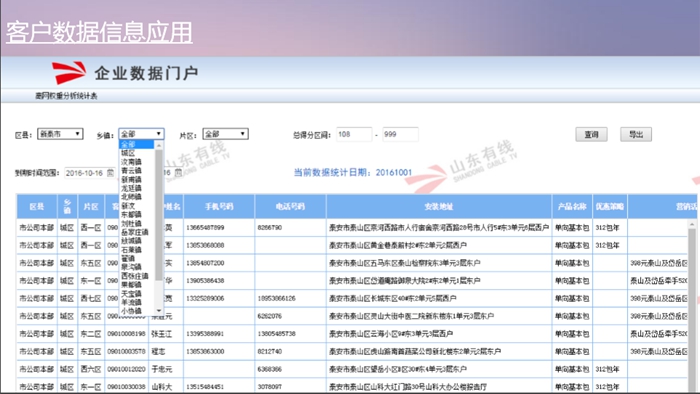The width and height of the screenshot is (700, 394).
Task: Click the table scroll-up arrow
Action: click(692, 224)
